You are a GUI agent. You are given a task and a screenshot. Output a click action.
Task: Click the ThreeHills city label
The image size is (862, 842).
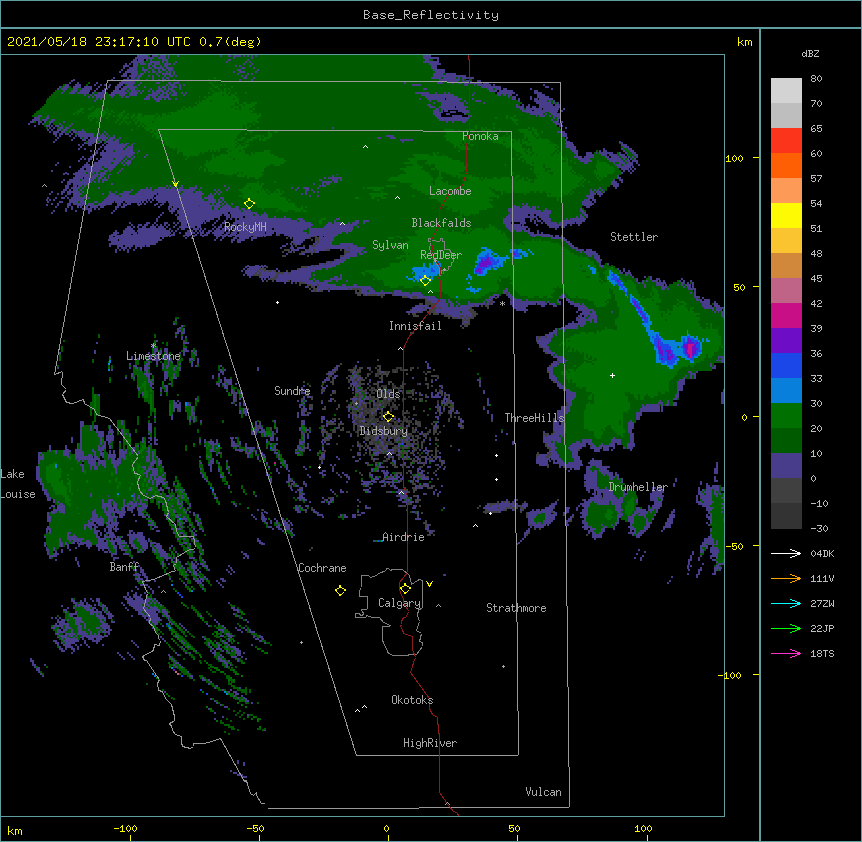pos(534,418)
